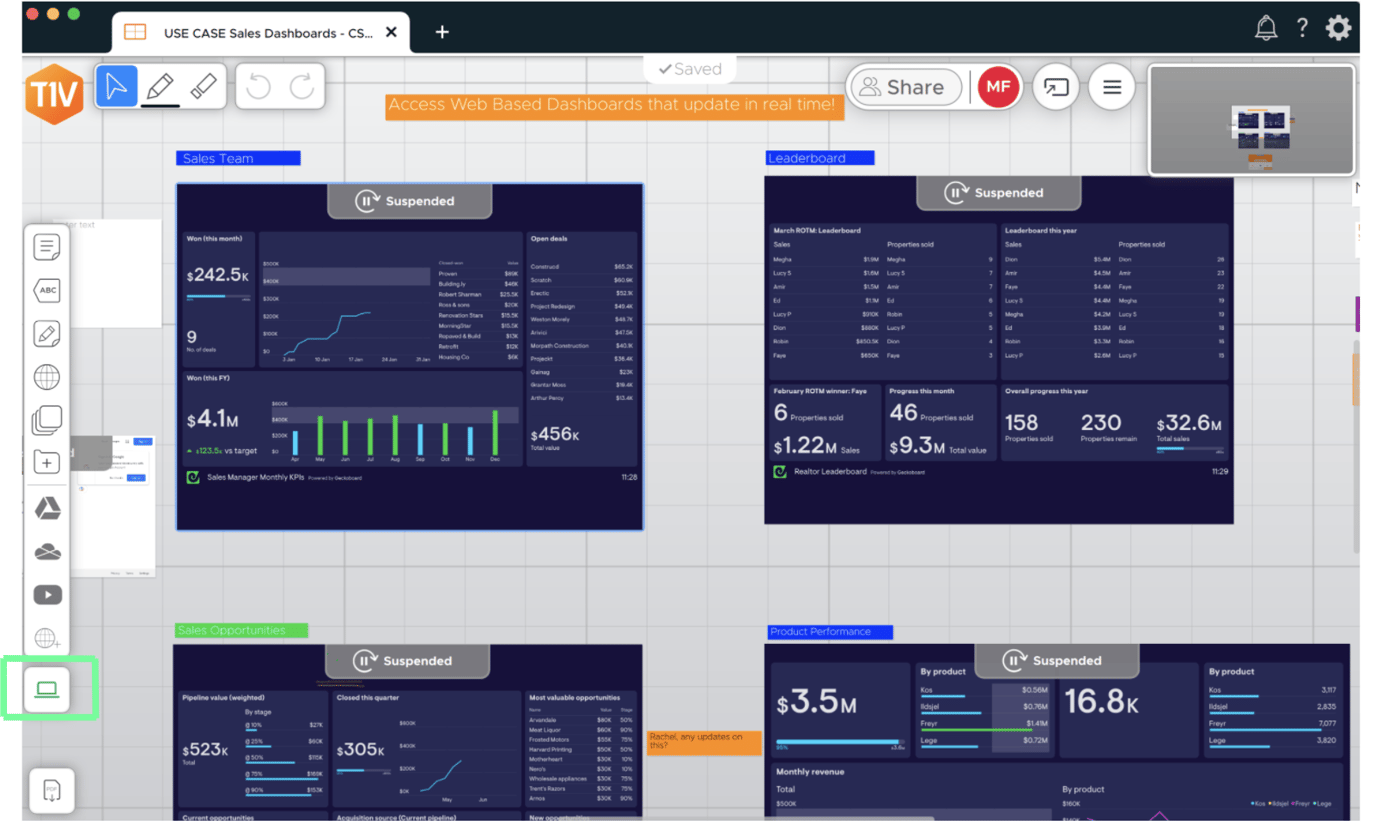This screenshot has width=1376, height=831.
Task: Select the eraser tool
Action: point(203,87)
